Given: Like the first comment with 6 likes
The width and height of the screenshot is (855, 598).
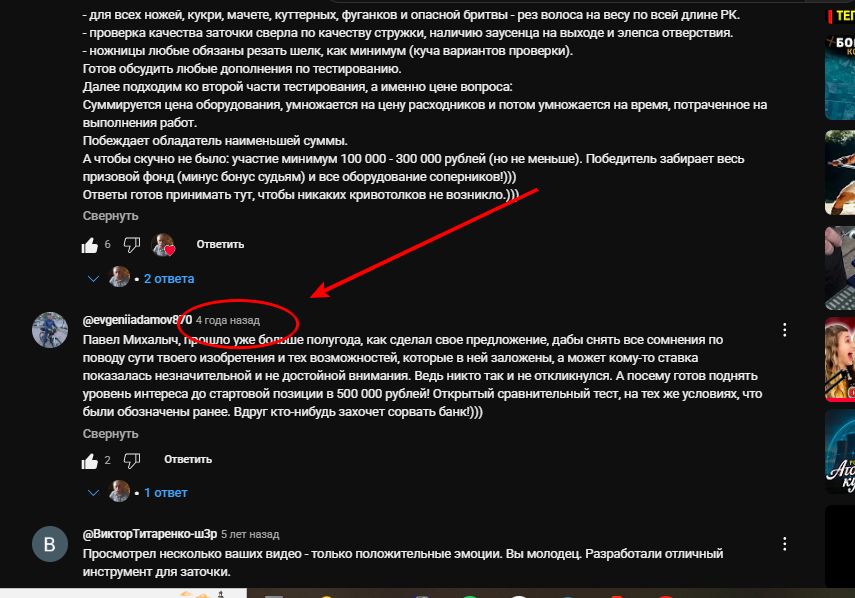Looking at the screenshot, I should click(90, 245).
